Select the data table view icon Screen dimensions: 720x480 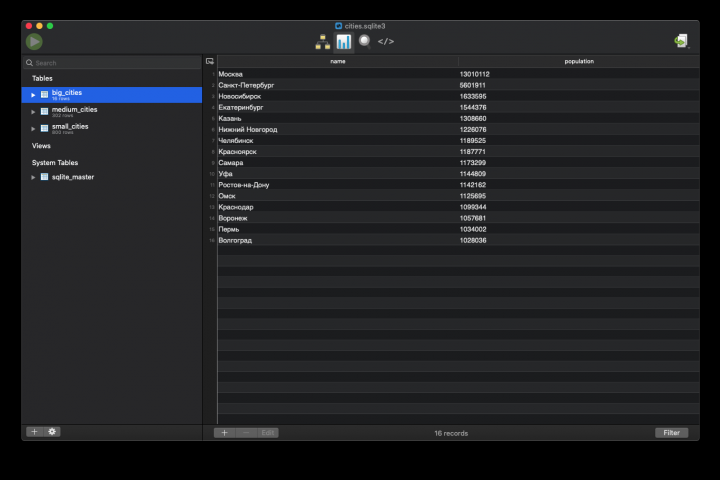[x=343, y=42]
